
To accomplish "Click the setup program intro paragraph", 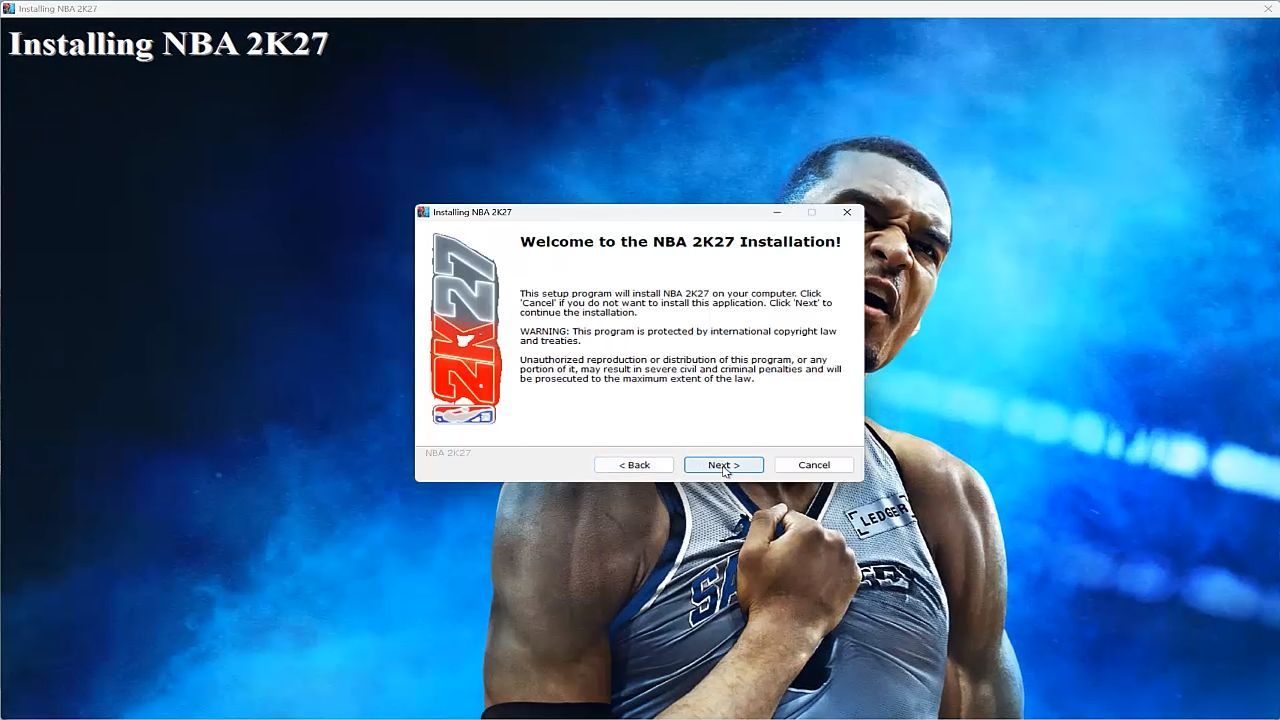I will point(676,303).
